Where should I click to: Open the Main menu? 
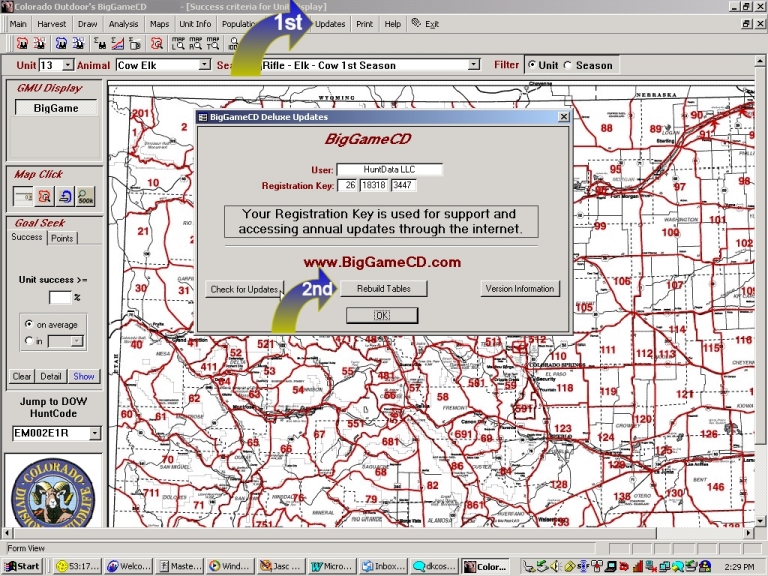[18, 24]
